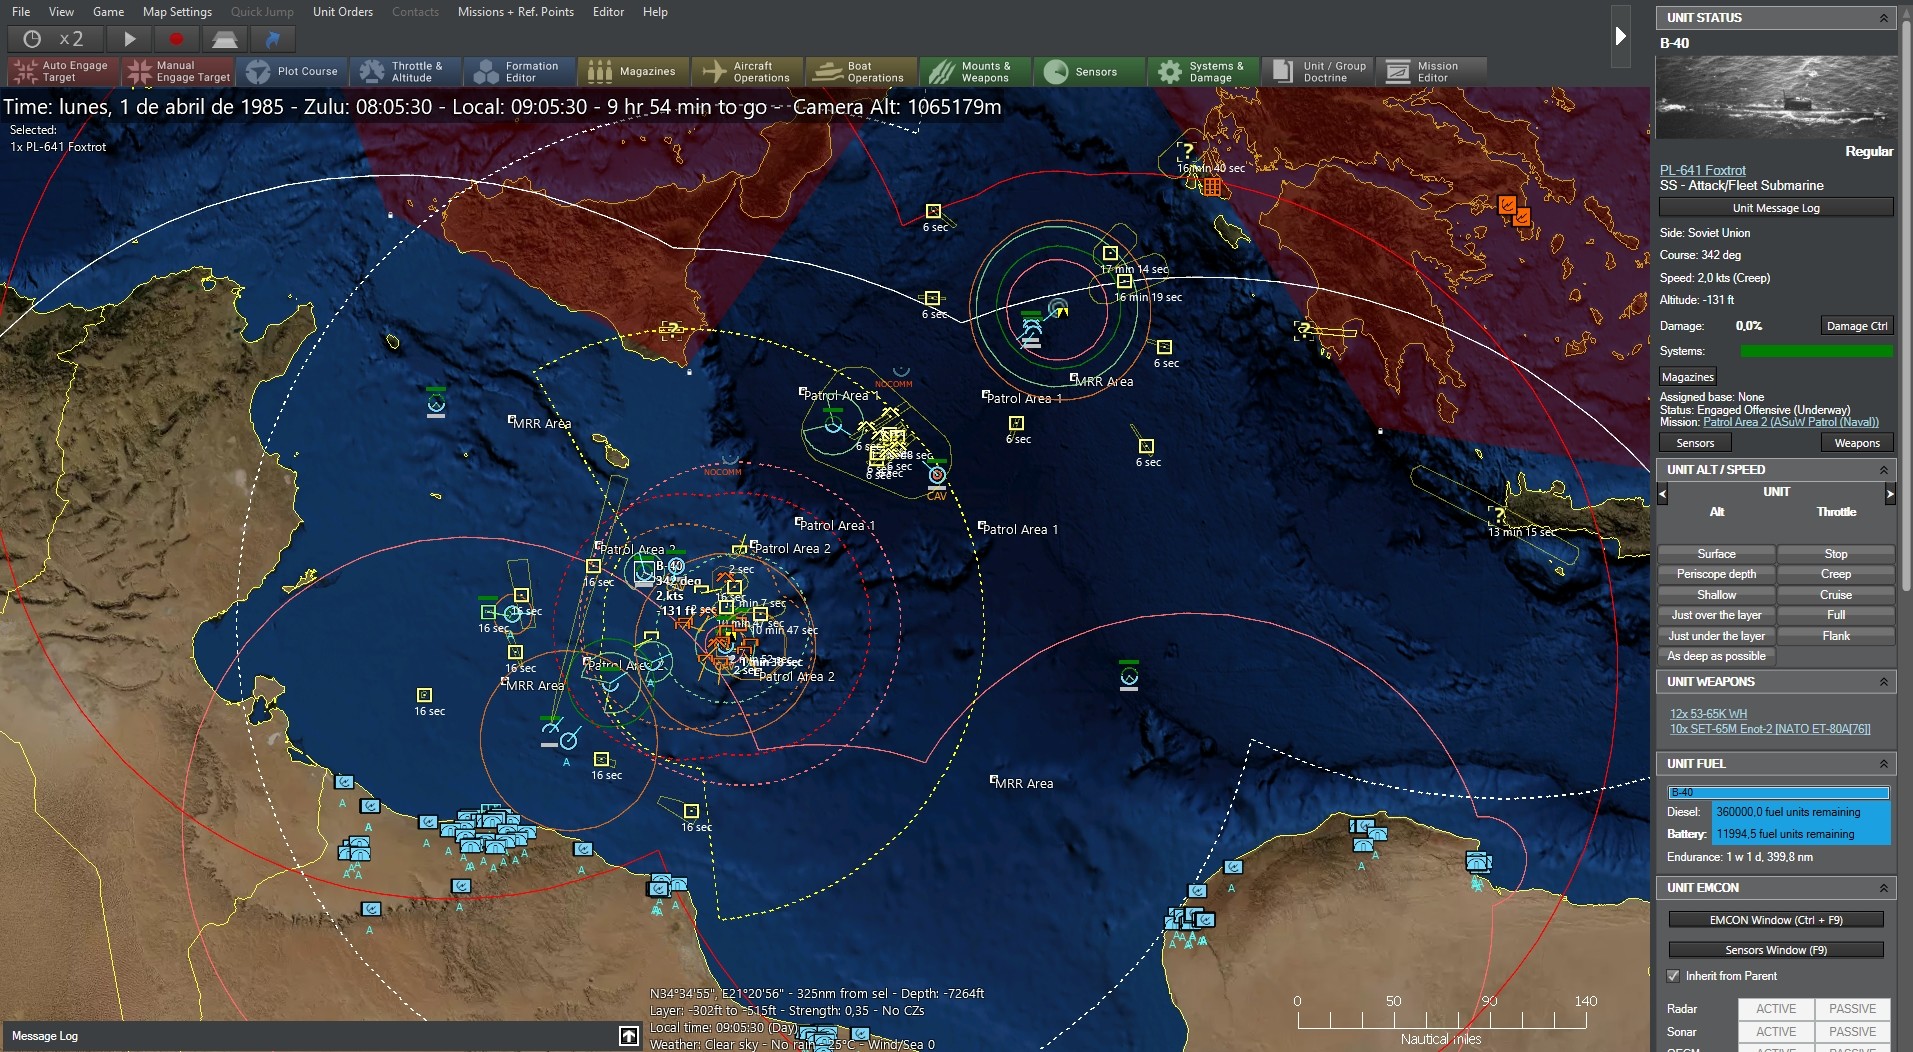Open the Unit Orders menu
1913x1052 pixels.
pyautogui.click(x=342, y=12)
